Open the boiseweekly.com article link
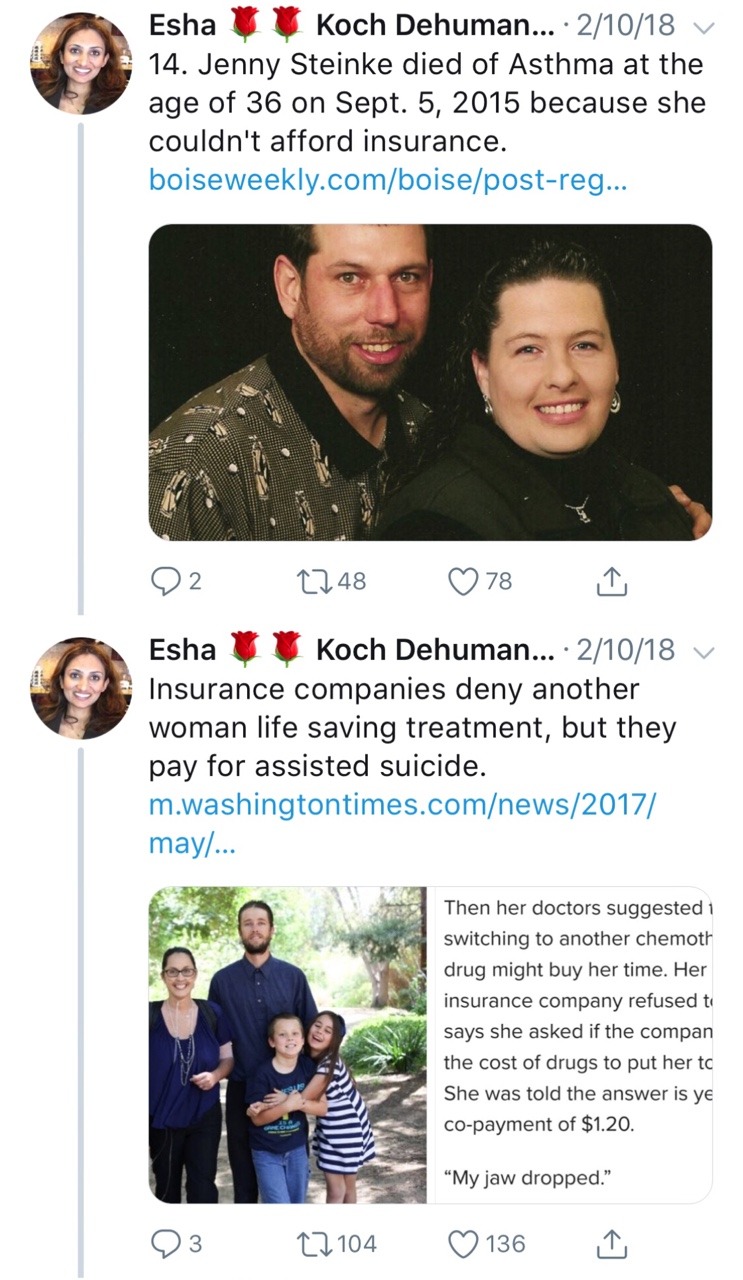This screenshot has height=1280, width=743. click(387, 180)
